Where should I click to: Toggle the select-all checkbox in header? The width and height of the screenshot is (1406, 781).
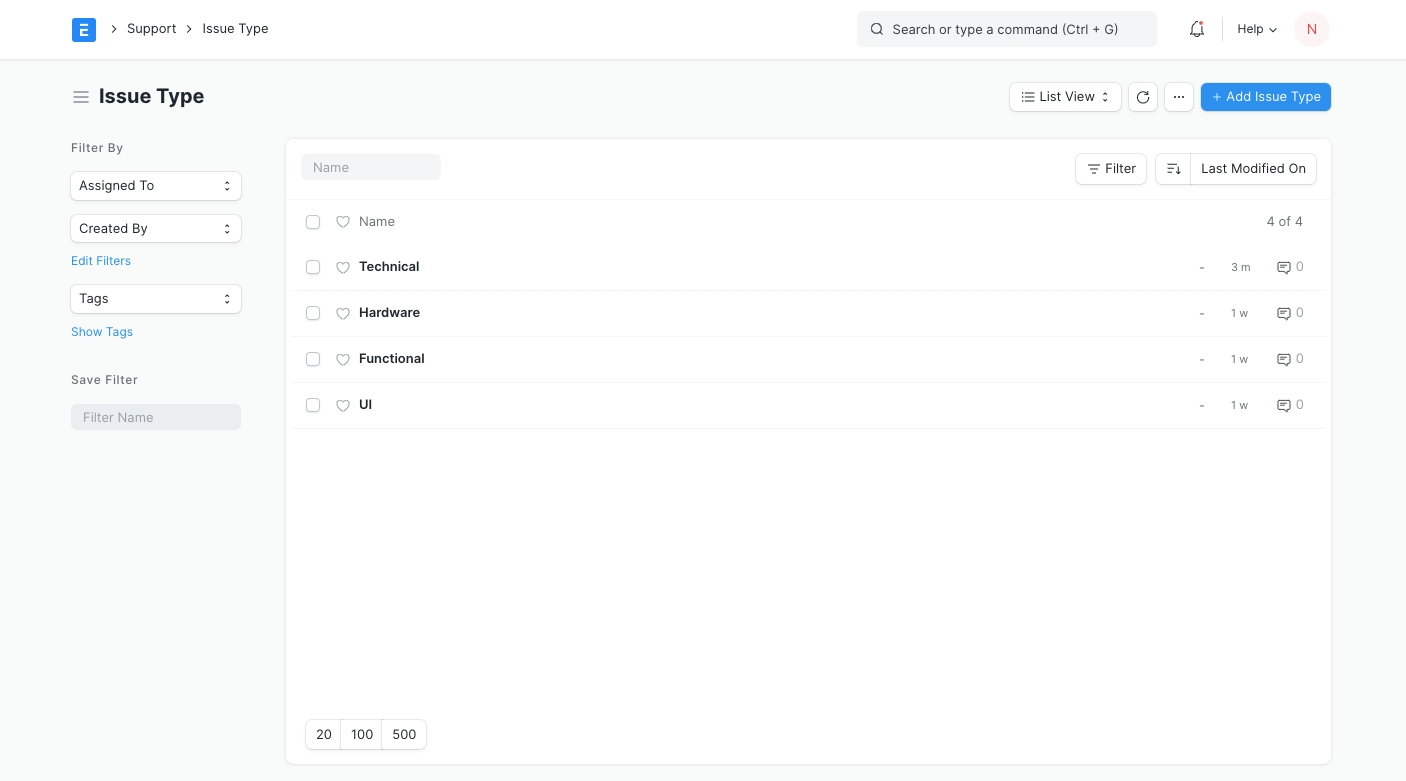[313, 222]
